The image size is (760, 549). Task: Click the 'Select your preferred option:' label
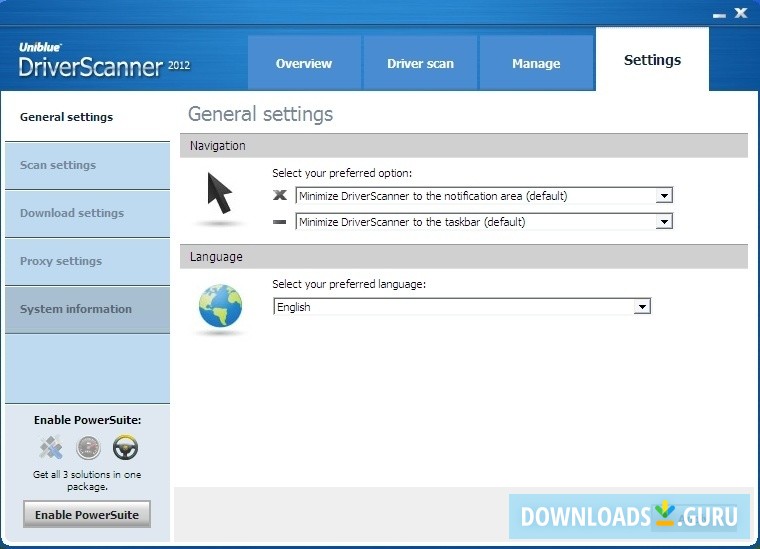coord(342,173)
